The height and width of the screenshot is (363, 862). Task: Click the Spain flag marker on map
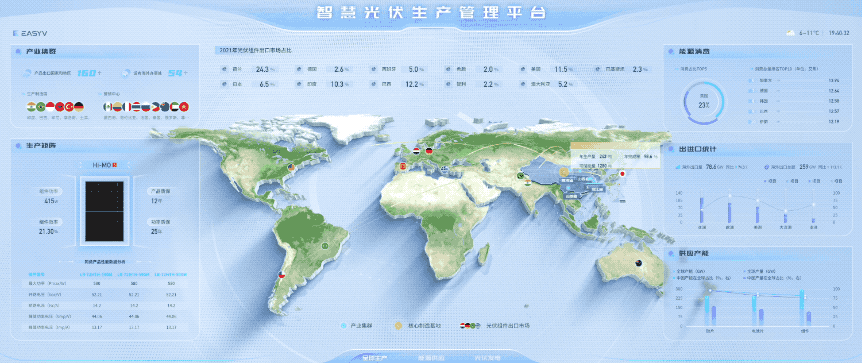pyautogui.click(x=402, y=167)
